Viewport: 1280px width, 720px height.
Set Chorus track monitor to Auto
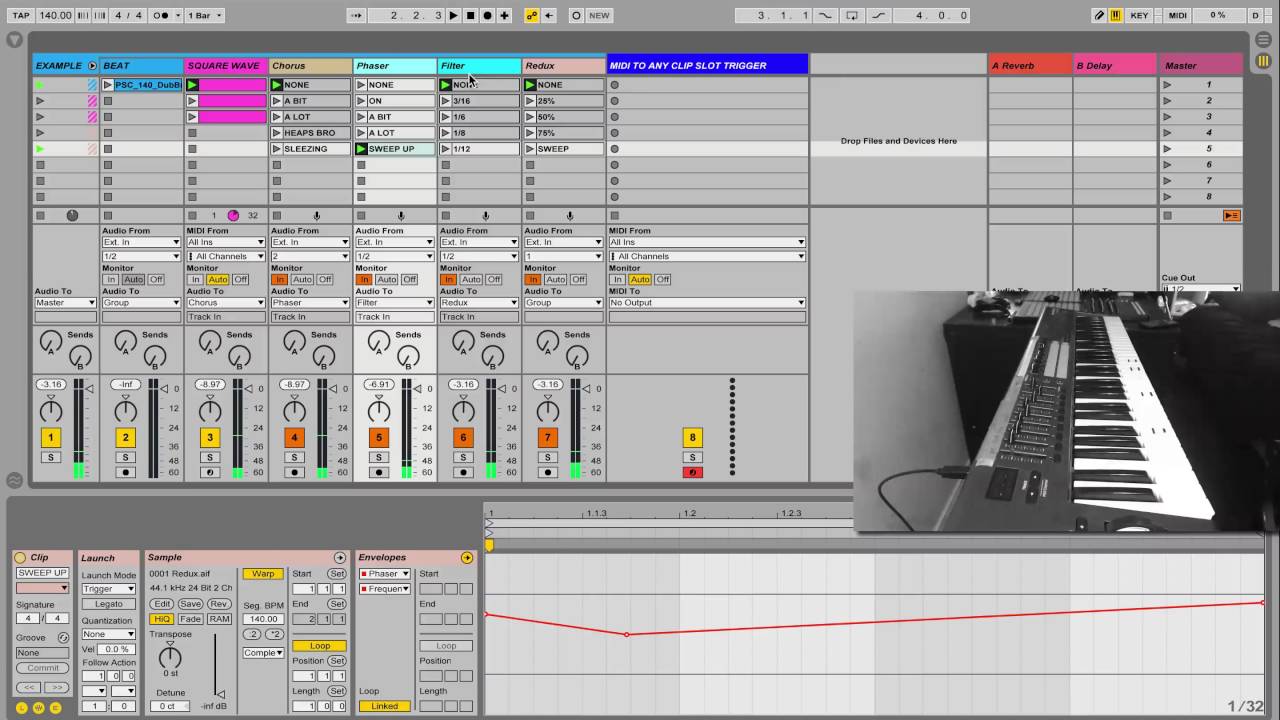302,280
